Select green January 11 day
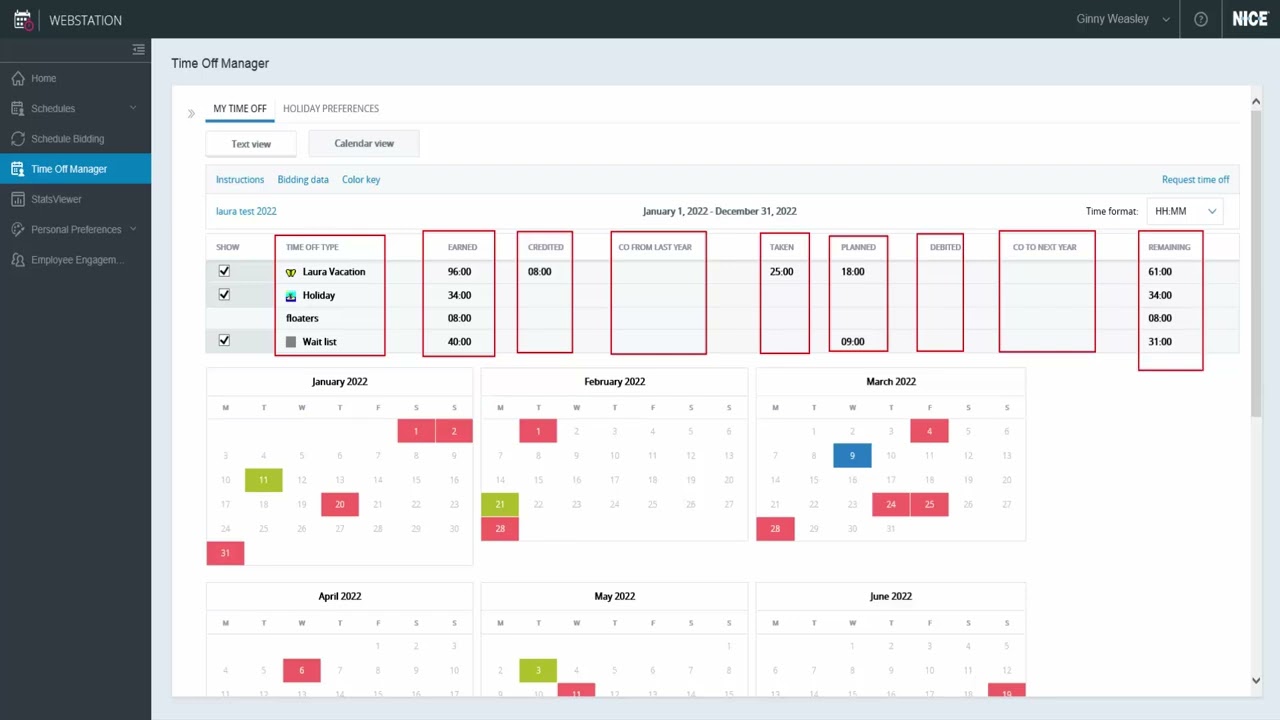Screen dimensions: 1280x720 coord(263,480)
